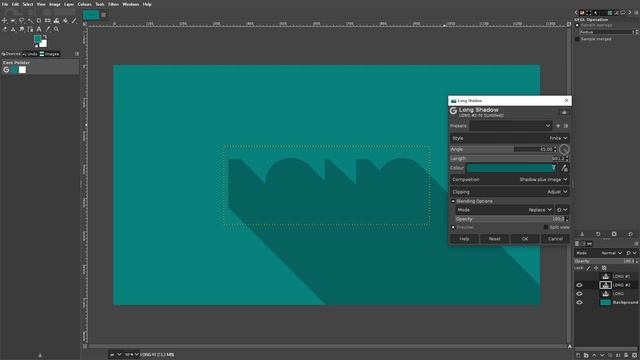640x360 pixels.
Task: Create a new layer group
Action: (586, 355)
